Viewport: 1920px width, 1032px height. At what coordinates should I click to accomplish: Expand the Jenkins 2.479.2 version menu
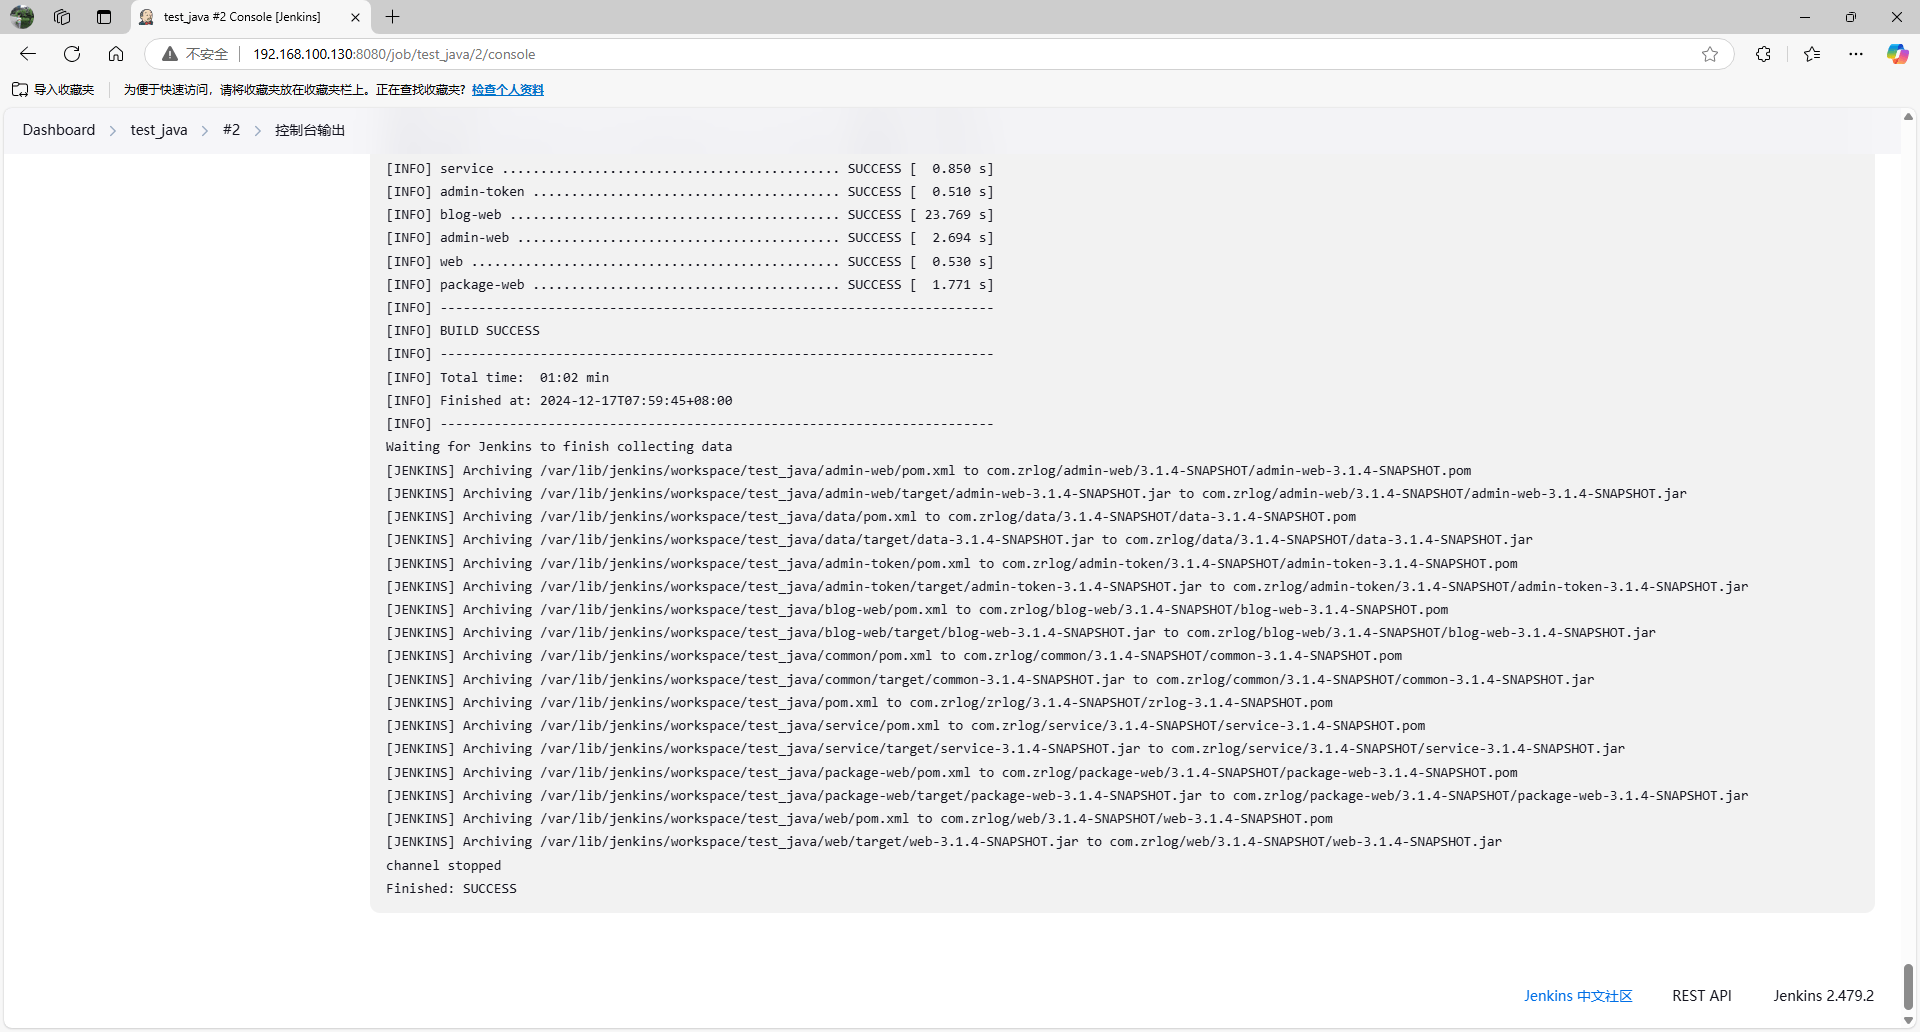pyautogui.click(x=1823, y=996)
